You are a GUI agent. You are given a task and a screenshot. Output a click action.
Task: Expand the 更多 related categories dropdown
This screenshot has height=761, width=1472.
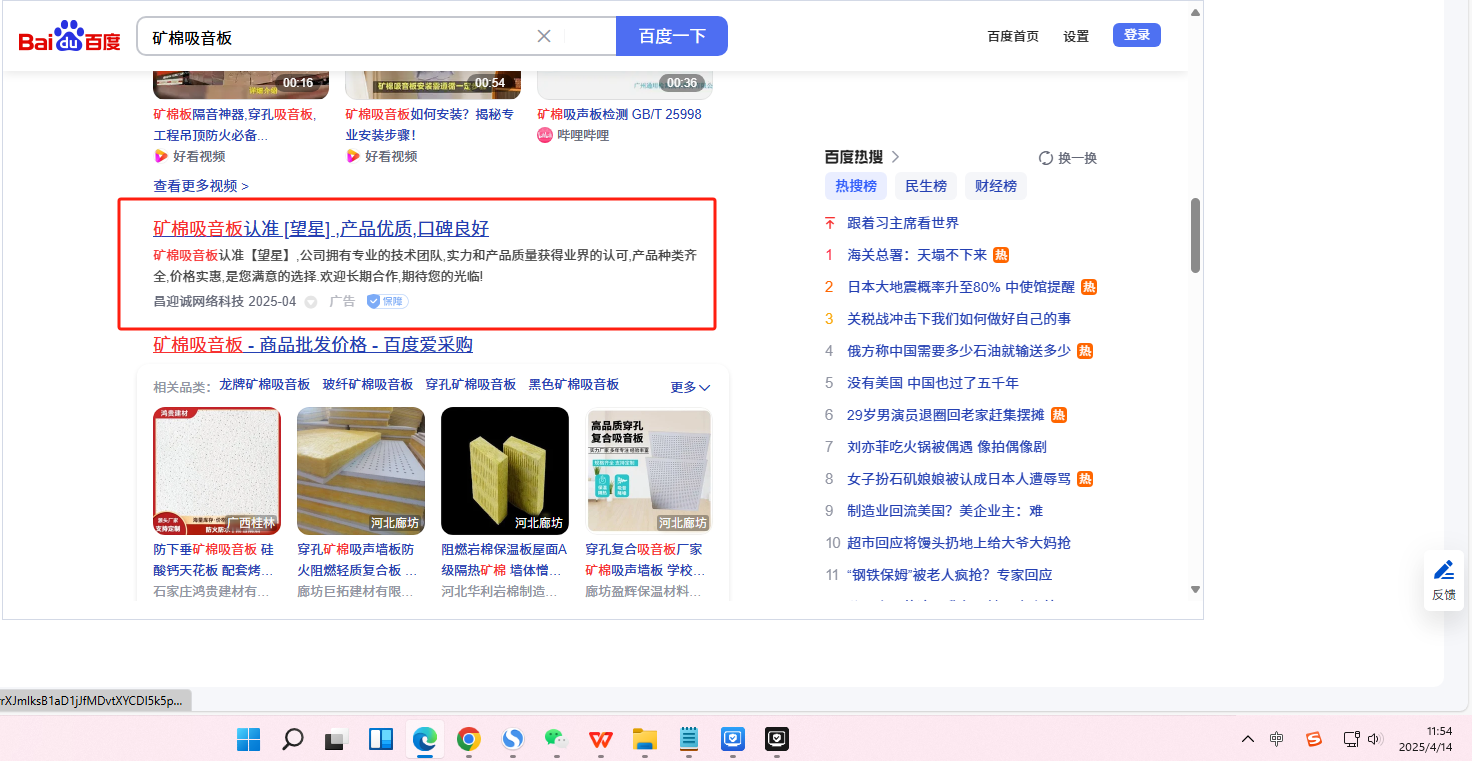coord(690,387)
